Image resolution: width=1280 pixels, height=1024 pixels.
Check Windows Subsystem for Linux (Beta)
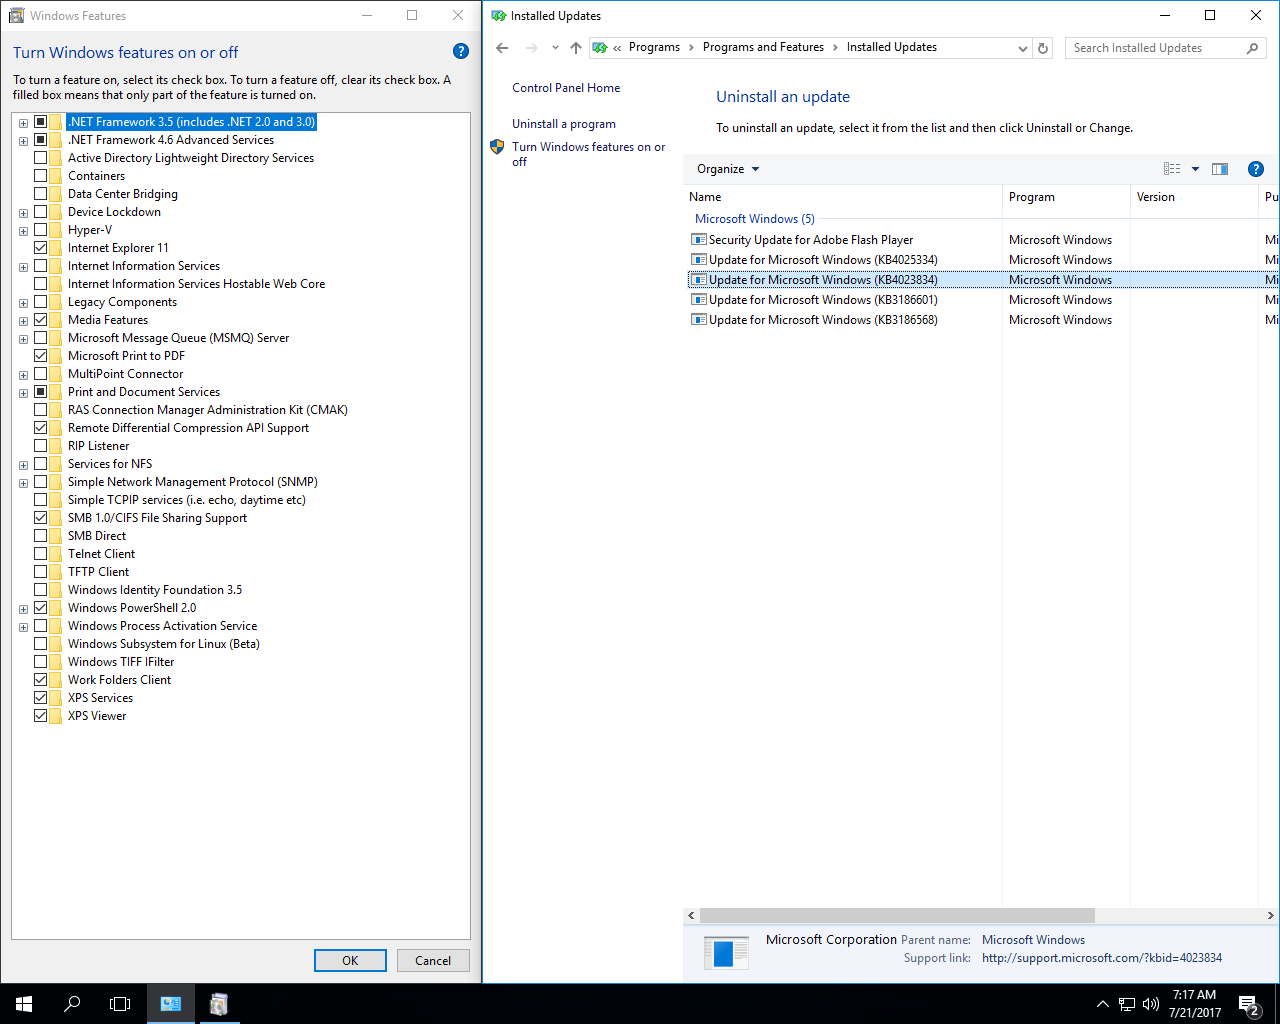point(41,644)
